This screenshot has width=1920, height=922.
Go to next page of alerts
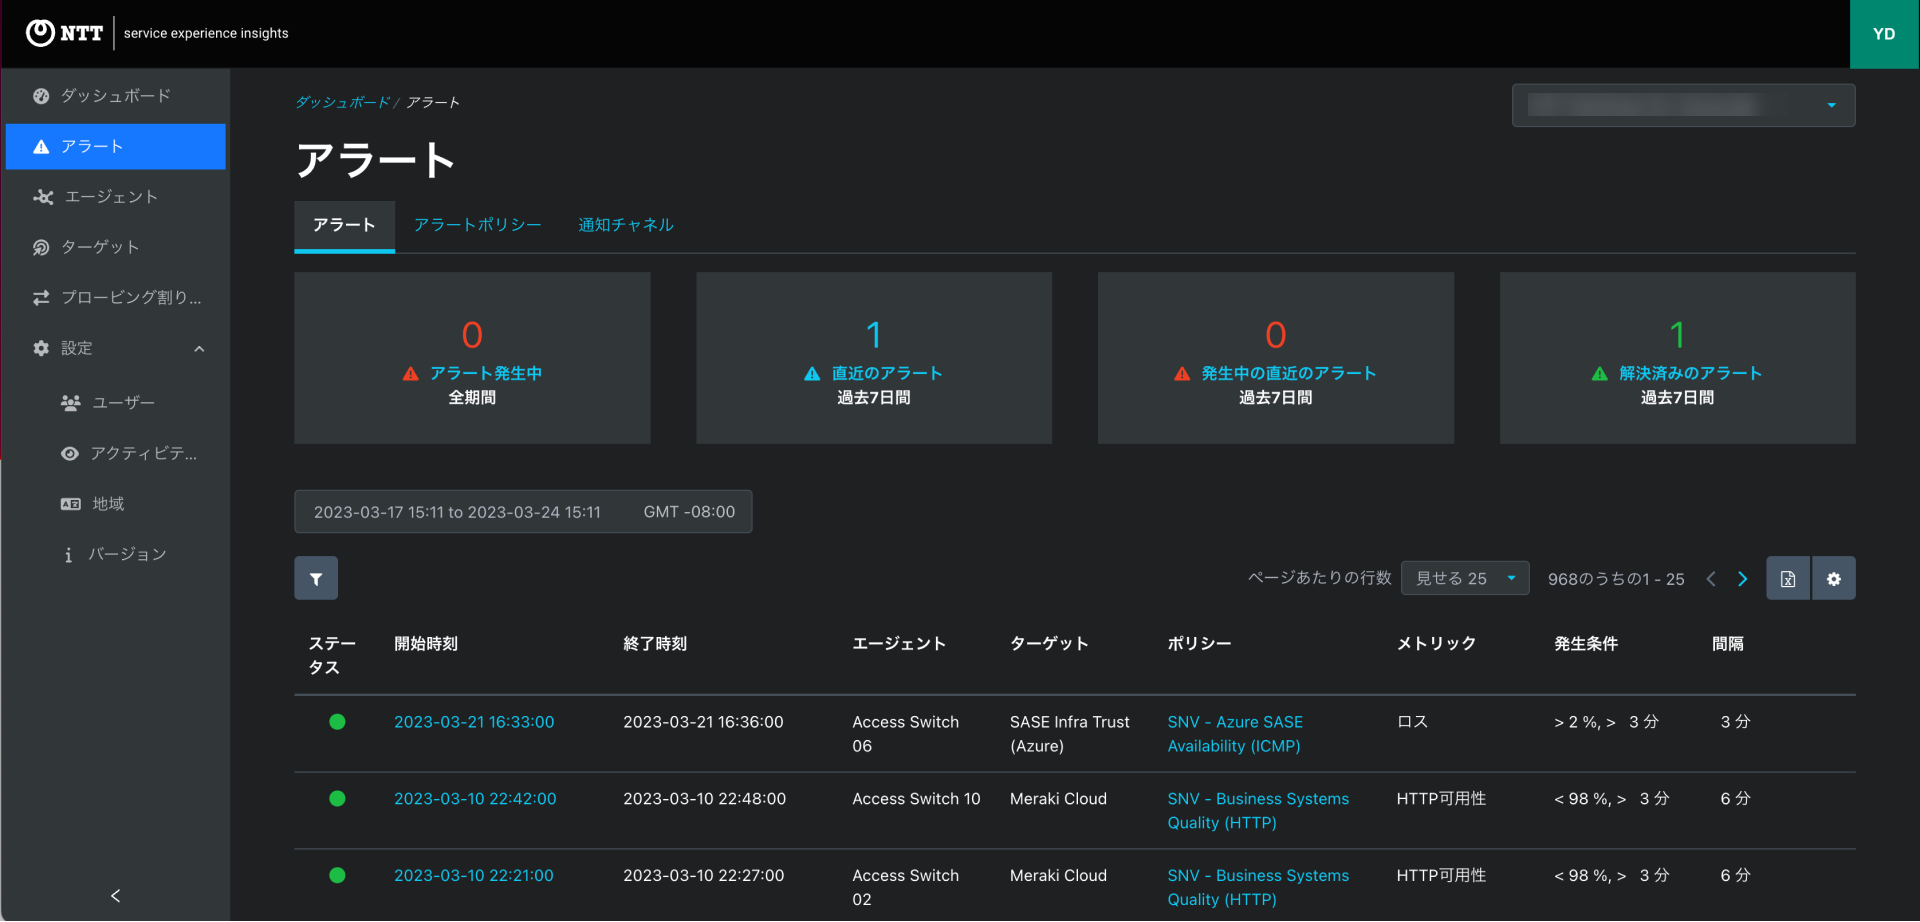click(1743, 580)
